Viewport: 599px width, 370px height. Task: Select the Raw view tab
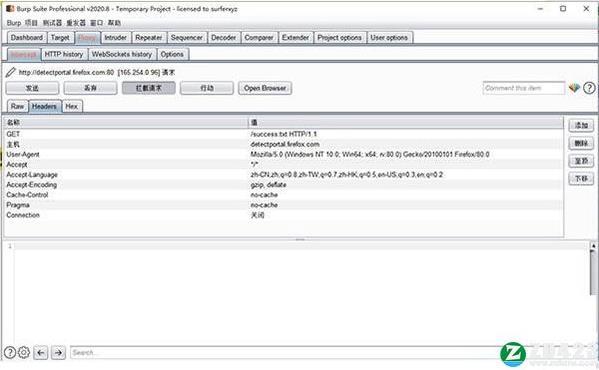pyautogui.click(x=17, y=106)
